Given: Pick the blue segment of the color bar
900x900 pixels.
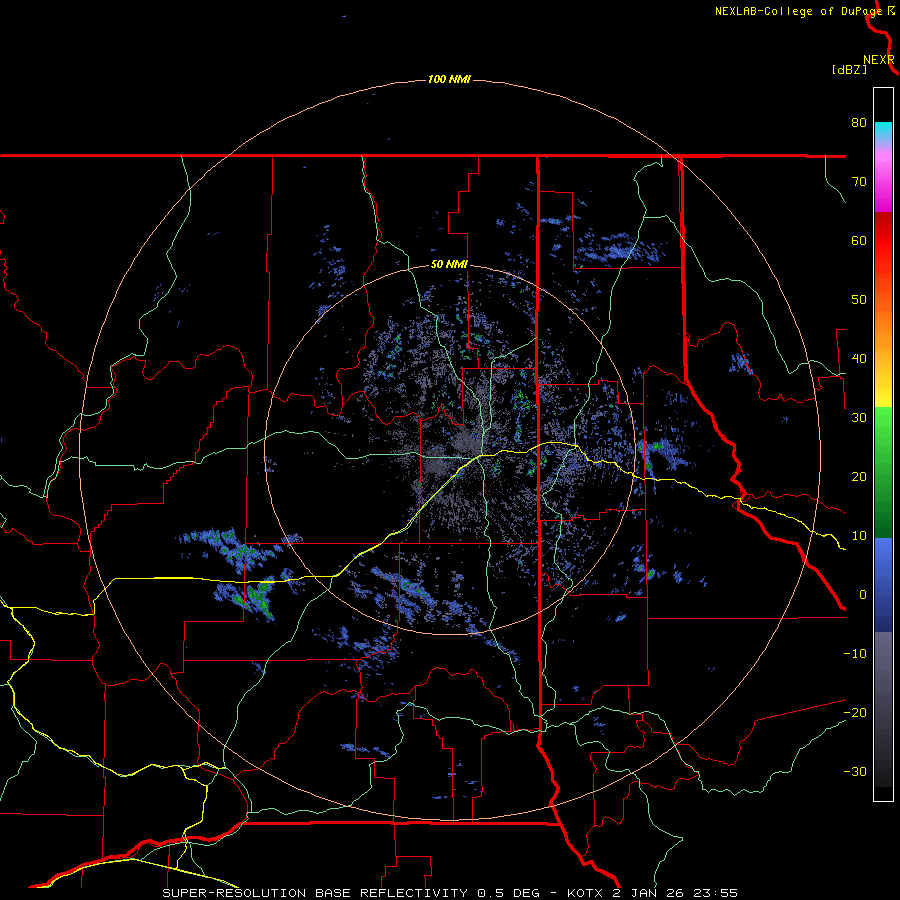Looking at the screenshot, I should [x=883, y=585].
